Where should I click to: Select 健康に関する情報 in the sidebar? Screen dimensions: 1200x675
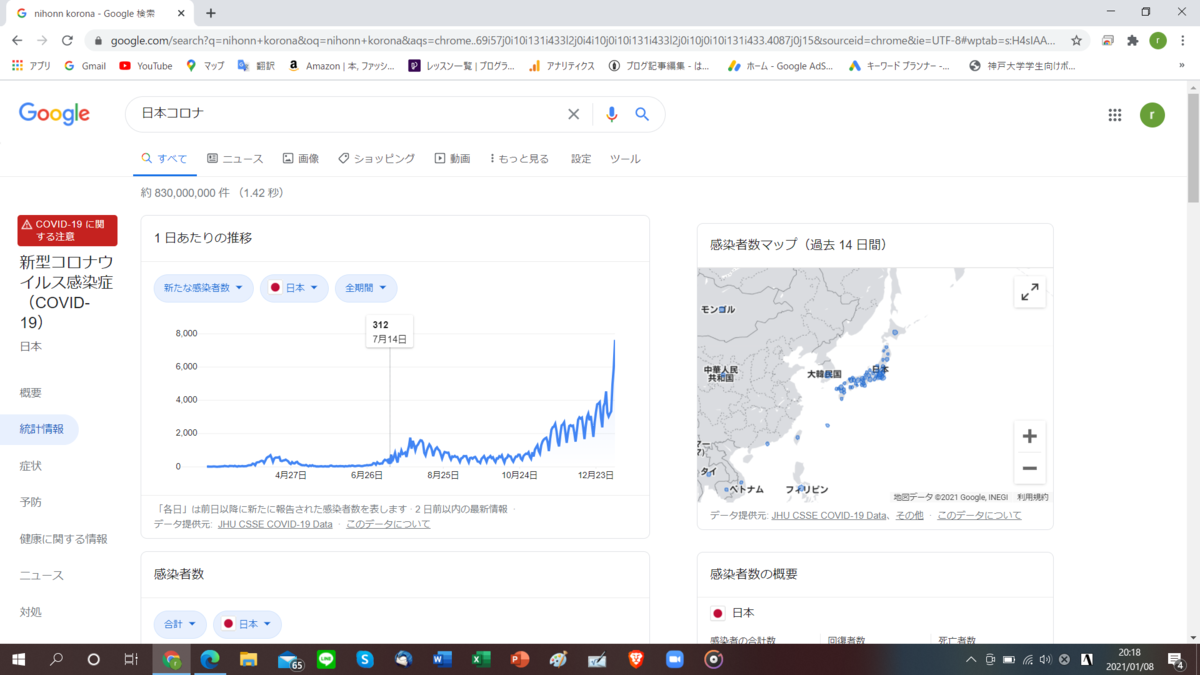63,539
